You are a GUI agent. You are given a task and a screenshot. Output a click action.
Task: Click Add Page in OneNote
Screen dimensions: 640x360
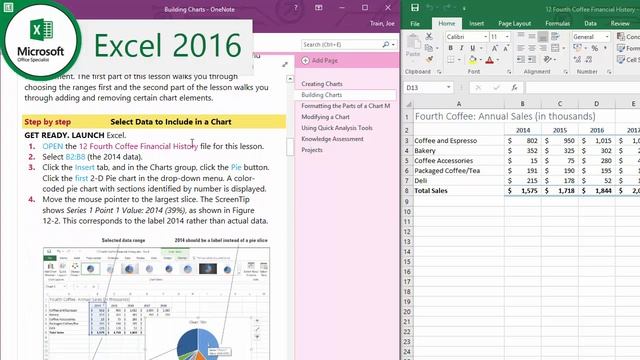320,60
